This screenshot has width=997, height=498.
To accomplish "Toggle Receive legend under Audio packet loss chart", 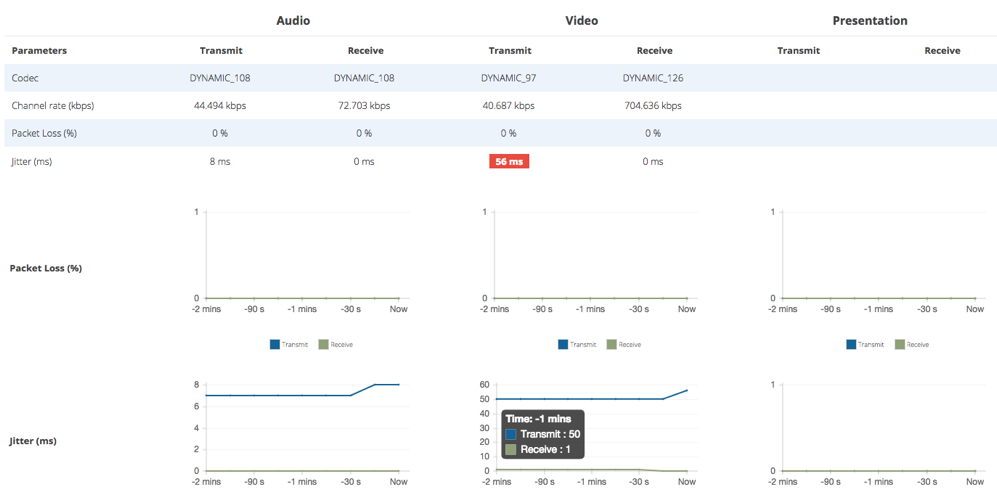I will point(336,344).
